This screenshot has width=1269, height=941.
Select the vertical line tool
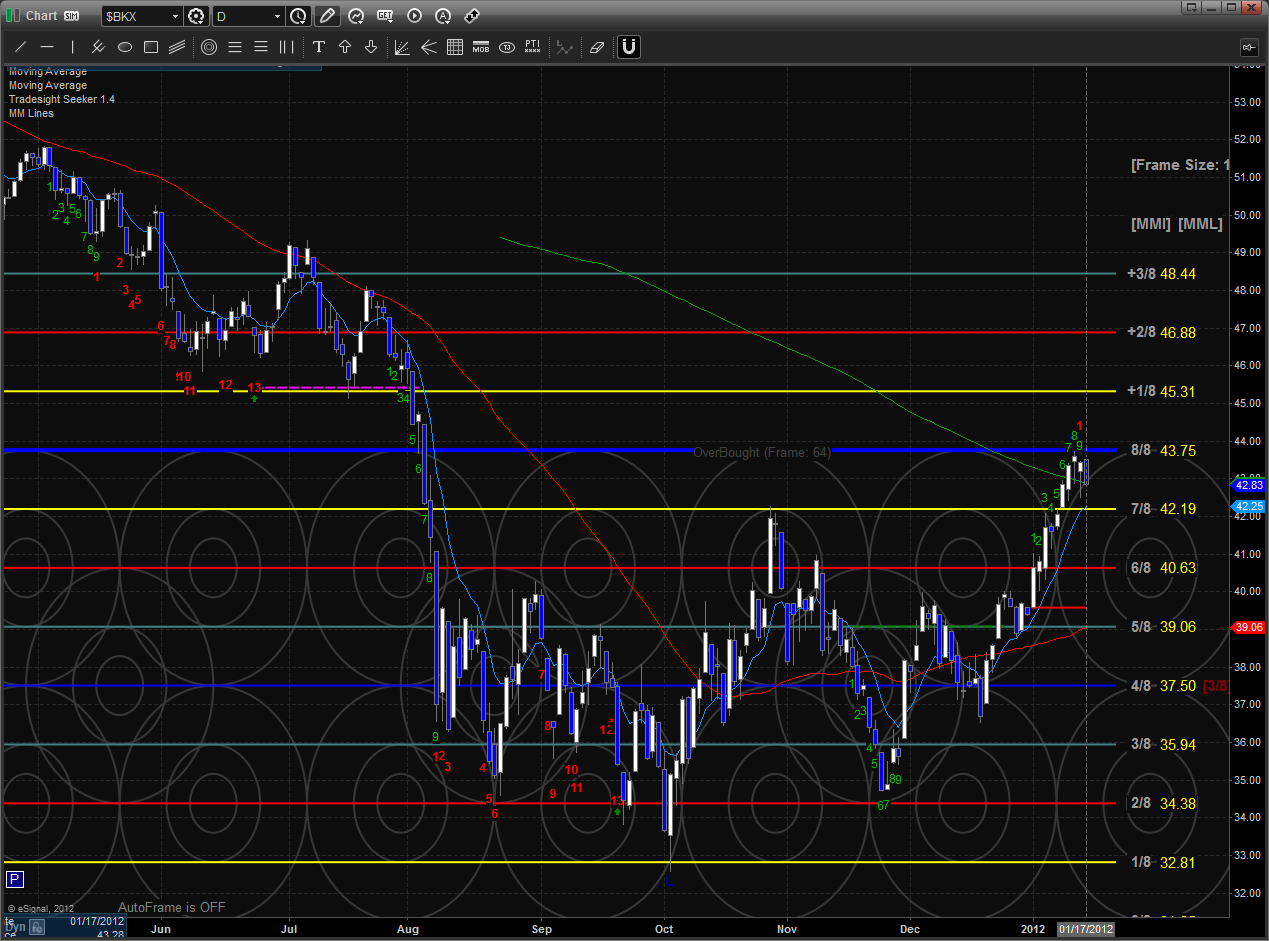pos(73,47)
